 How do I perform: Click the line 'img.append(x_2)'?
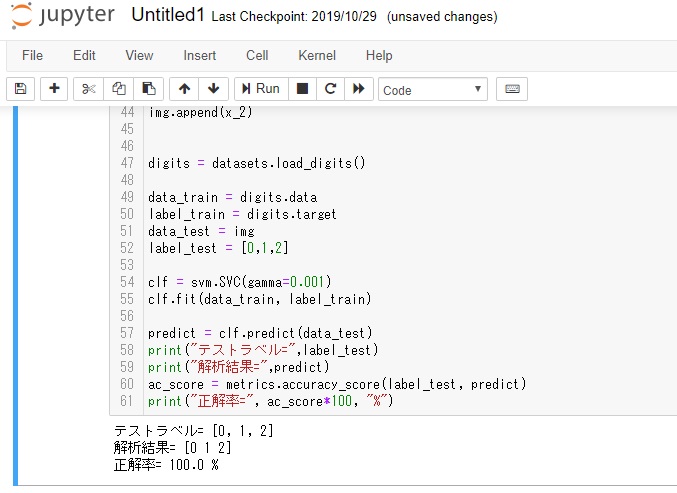point(200,112)
